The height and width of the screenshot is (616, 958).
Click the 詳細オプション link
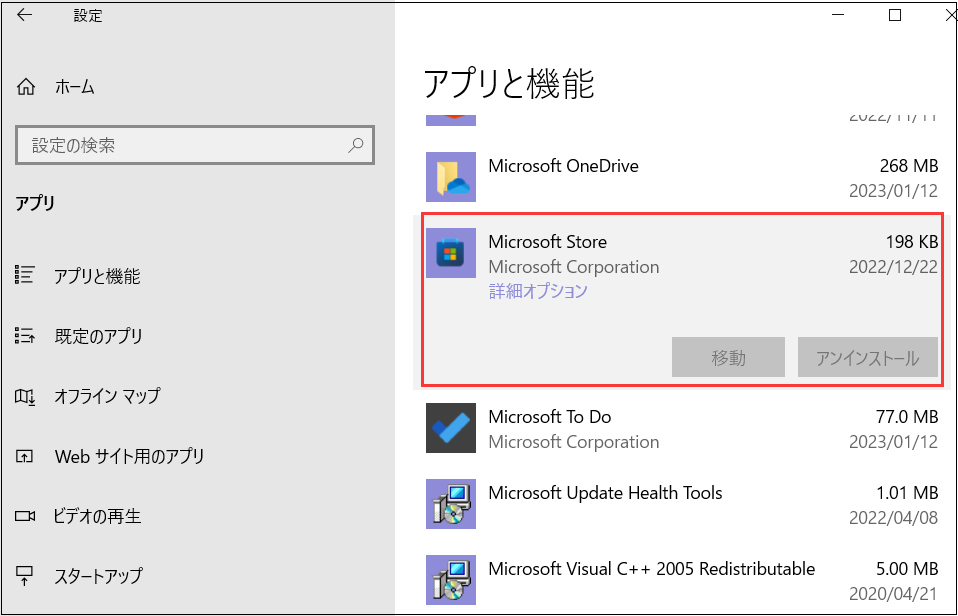[x=538, y=292]
